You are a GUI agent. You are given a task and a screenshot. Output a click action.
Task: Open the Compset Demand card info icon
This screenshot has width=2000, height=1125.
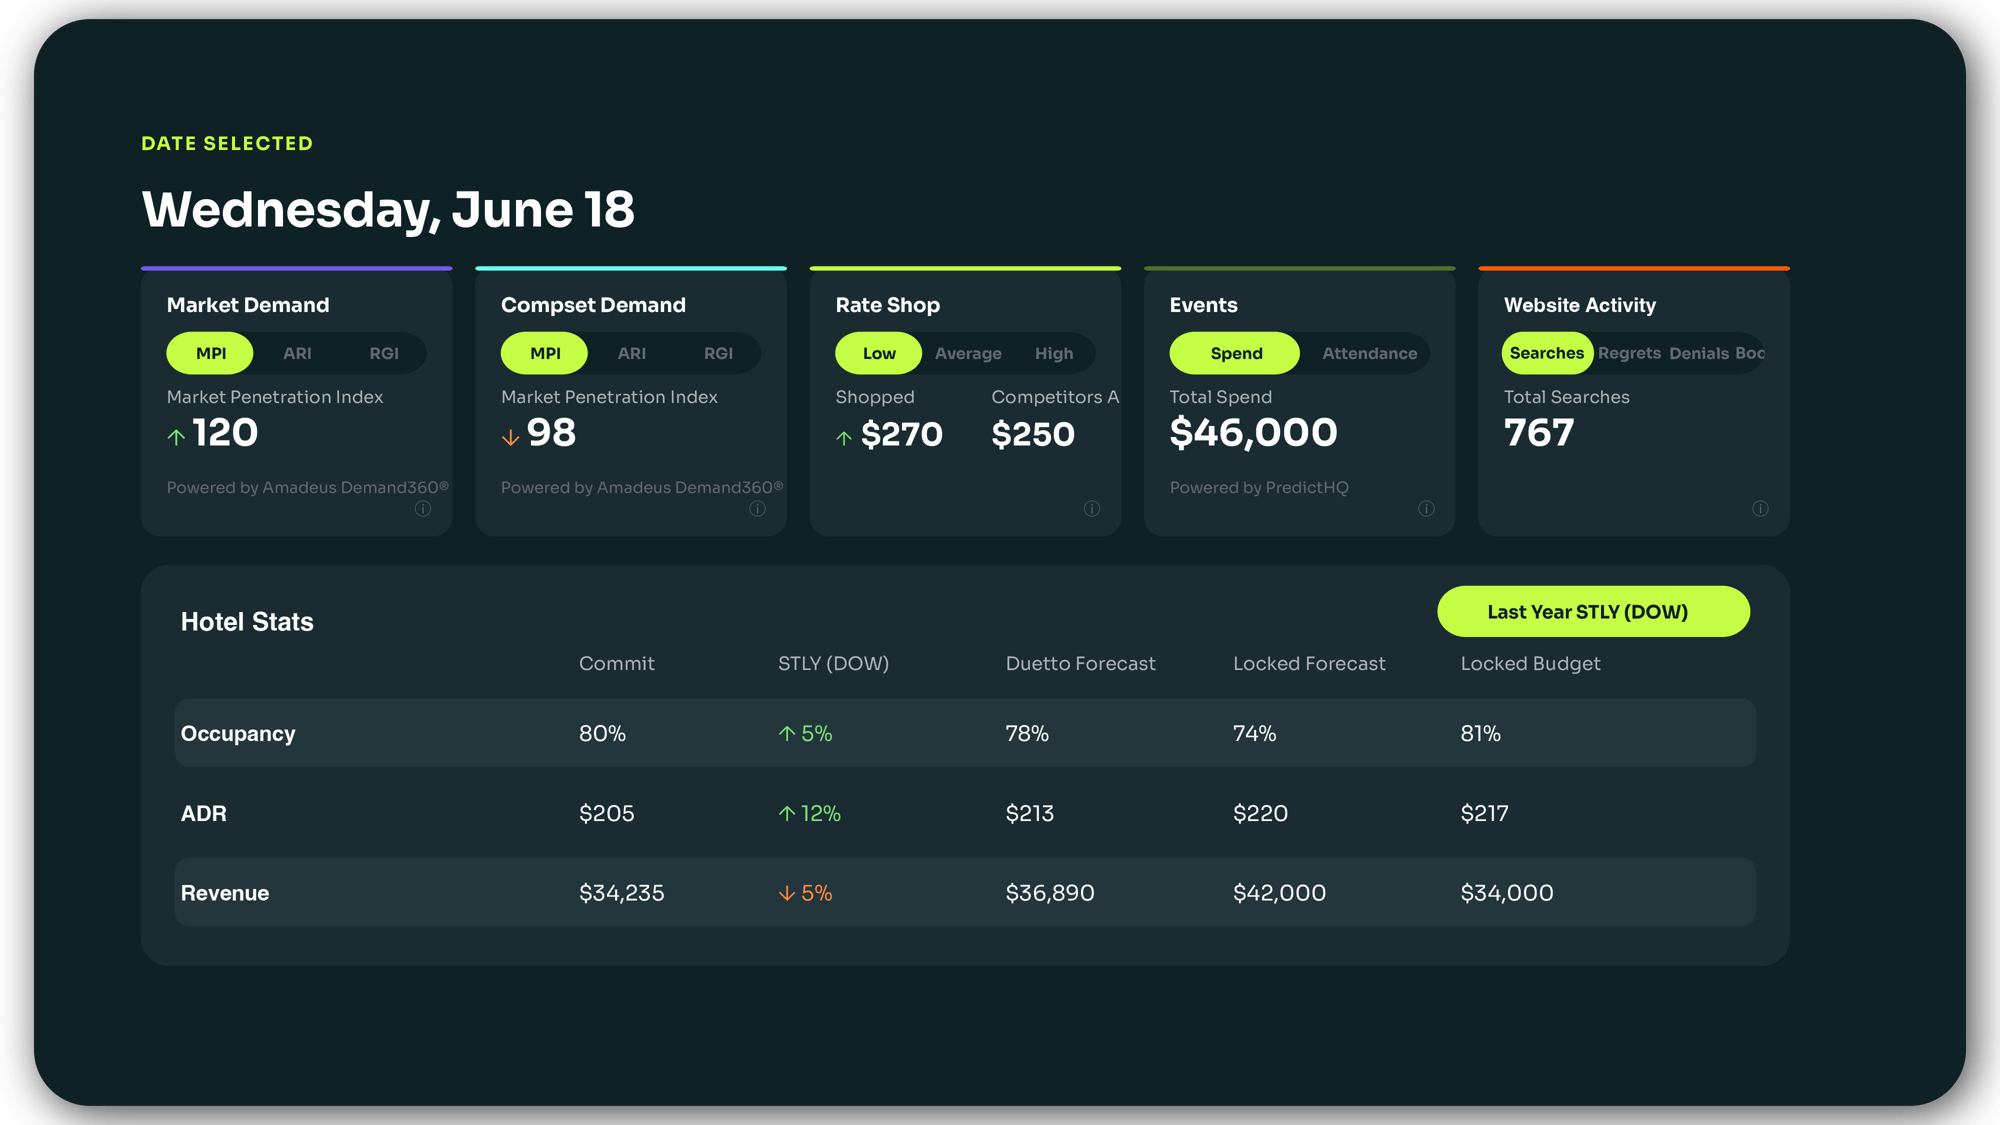757,509
